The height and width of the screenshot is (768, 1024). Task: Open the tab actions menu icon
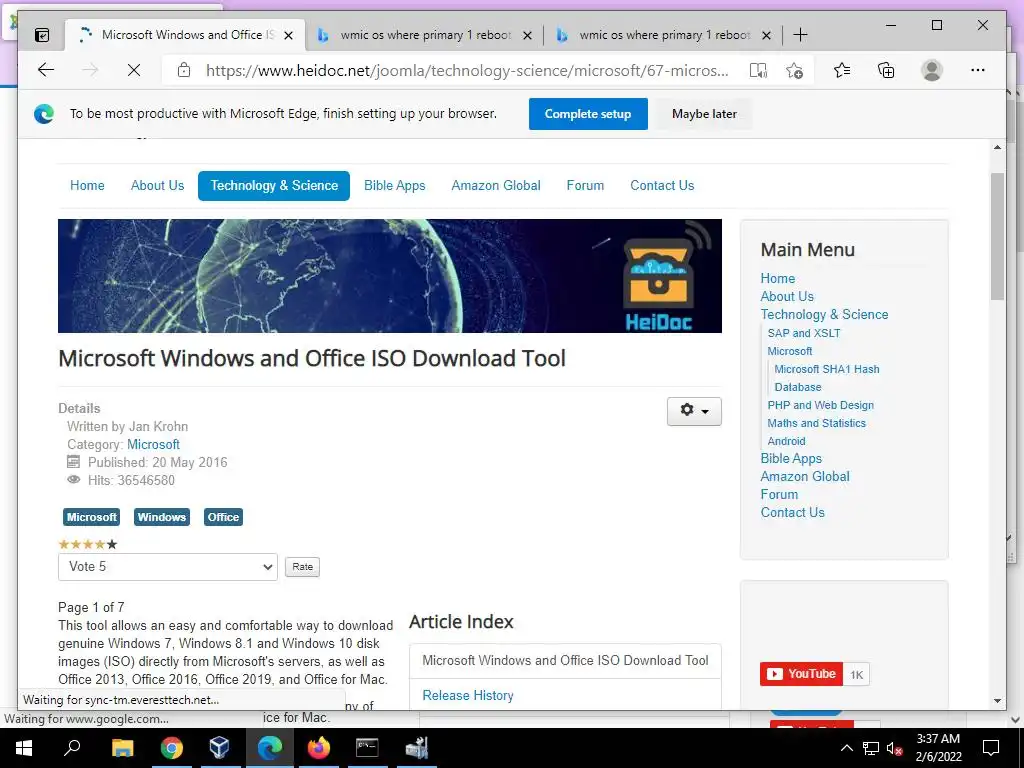[x=42, y=35]
